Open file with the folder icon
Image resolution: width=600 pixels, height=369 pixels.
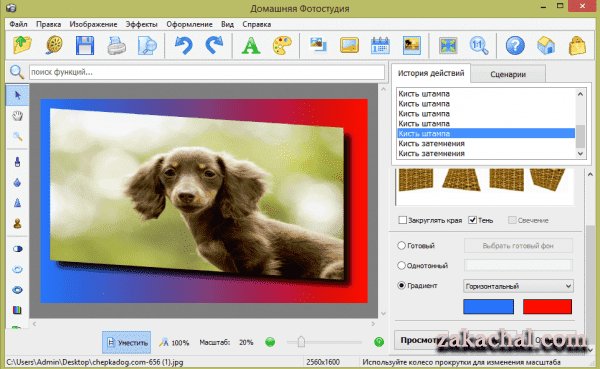click(x=23, y=45)
